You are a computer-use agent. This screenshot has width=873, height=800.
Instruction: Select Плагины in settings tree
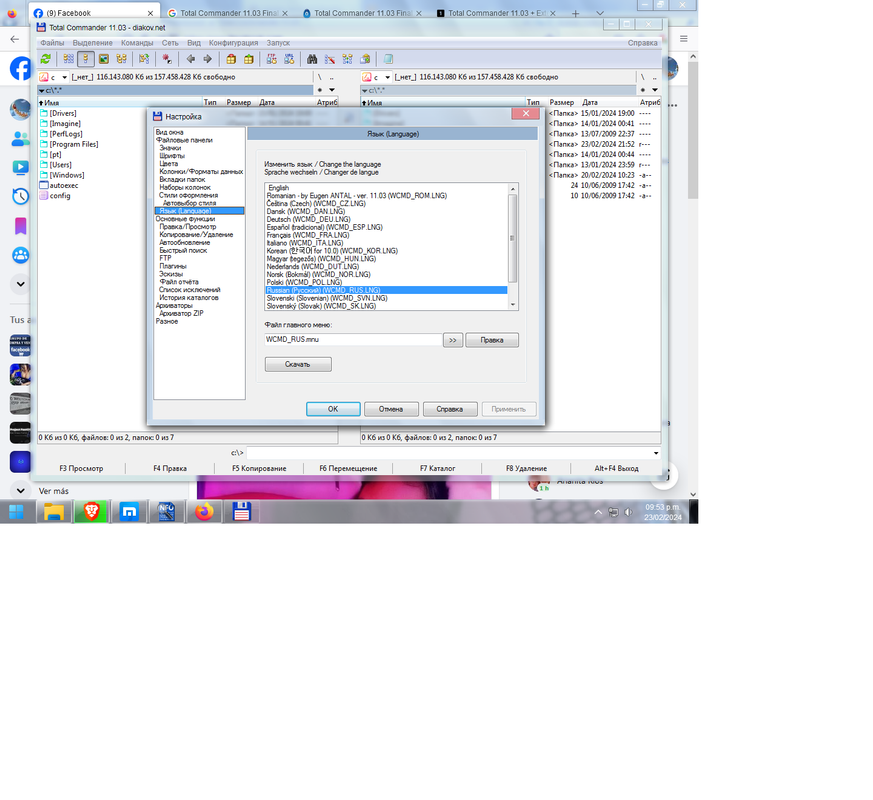pos(173,266)
